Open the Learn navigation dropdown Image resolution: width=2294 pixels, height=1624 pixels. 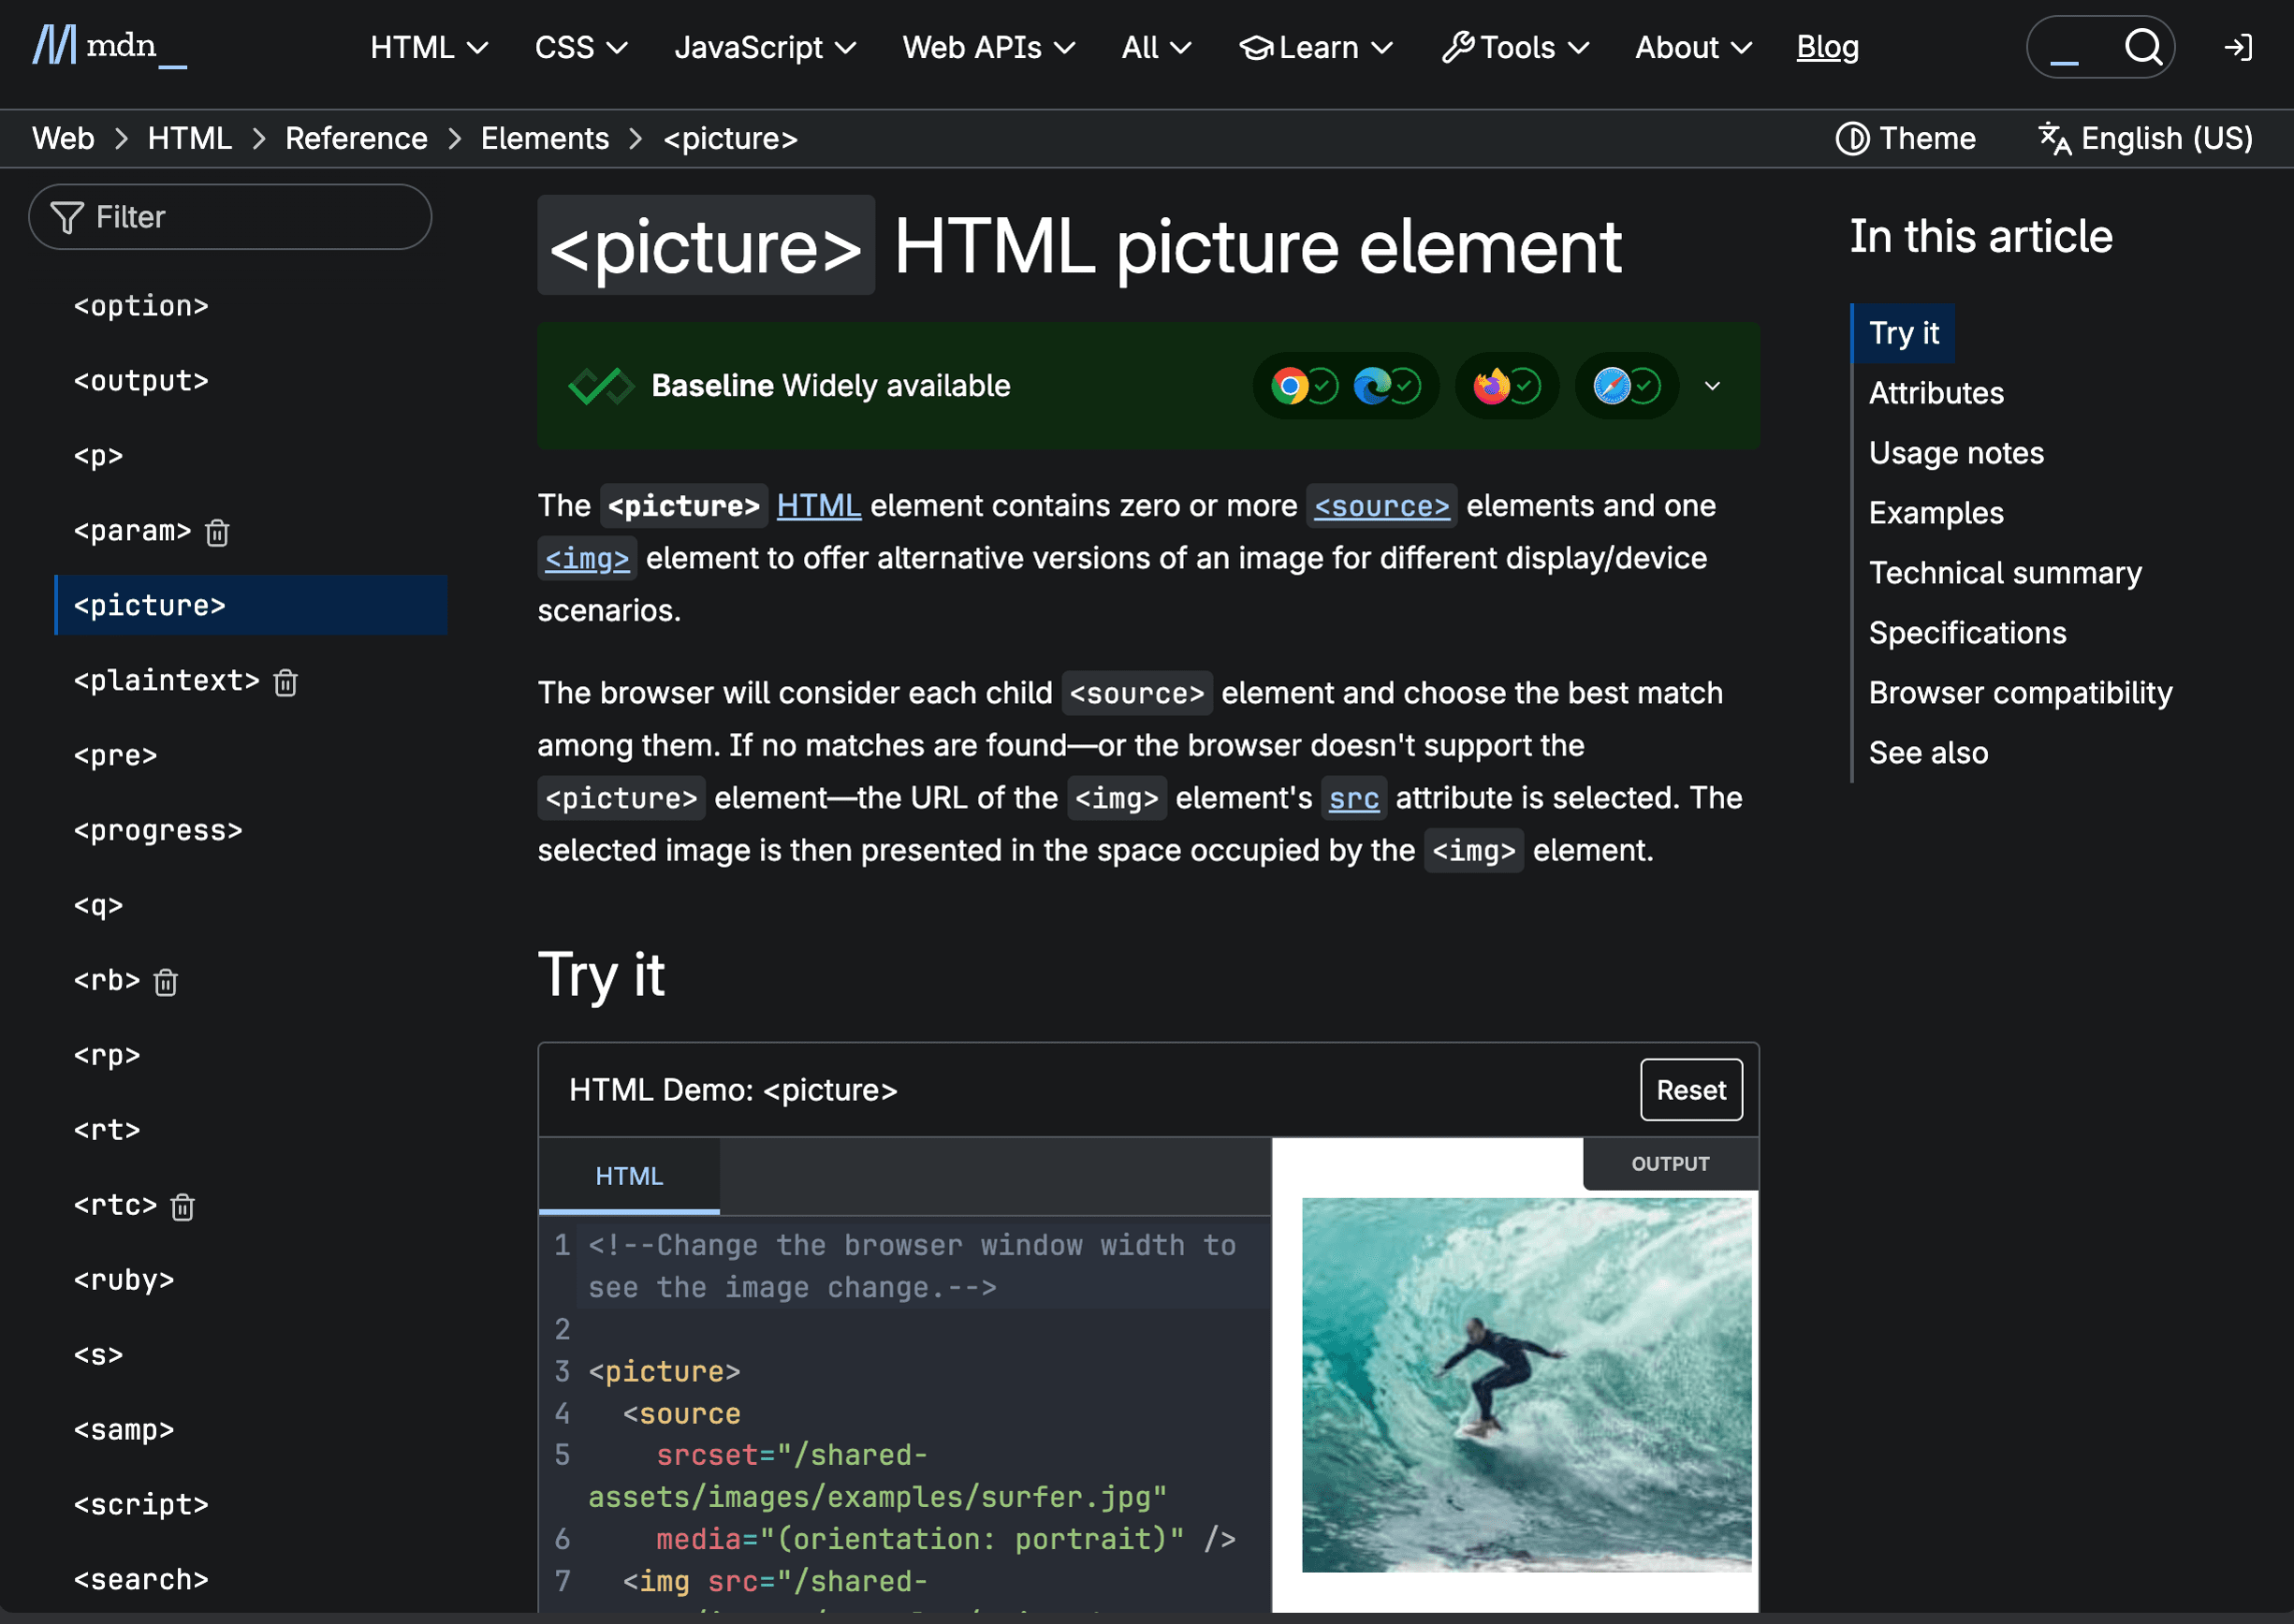tap(1316, 47)
